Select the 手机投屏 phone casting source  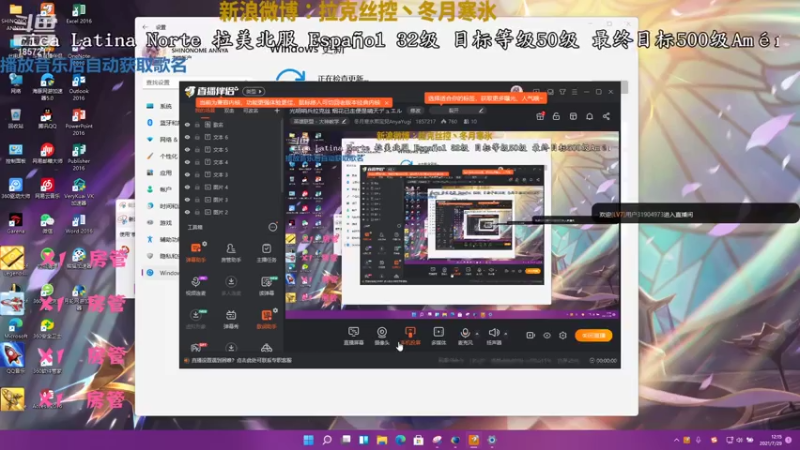(410, 336)
